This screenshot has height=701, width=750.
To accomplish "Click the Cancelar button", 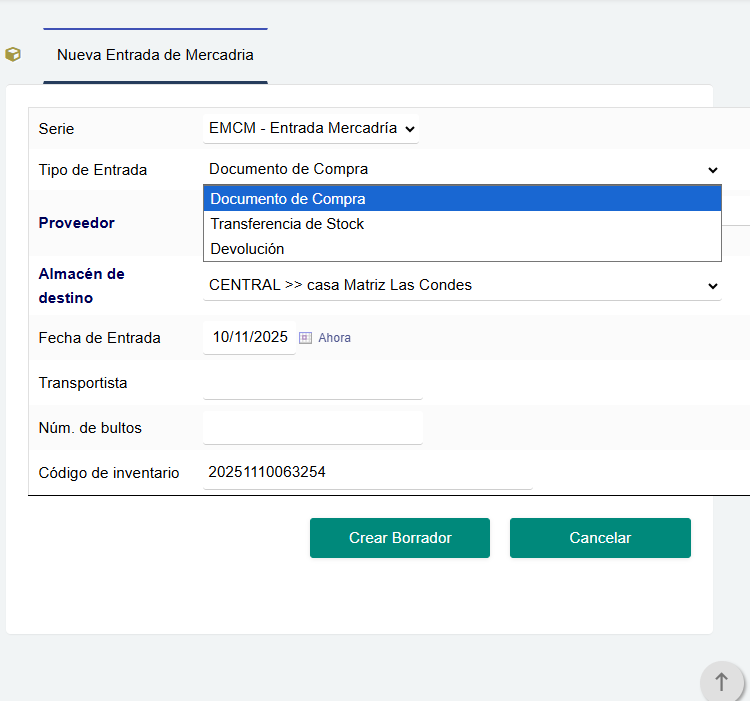I will tap(600, 538).
